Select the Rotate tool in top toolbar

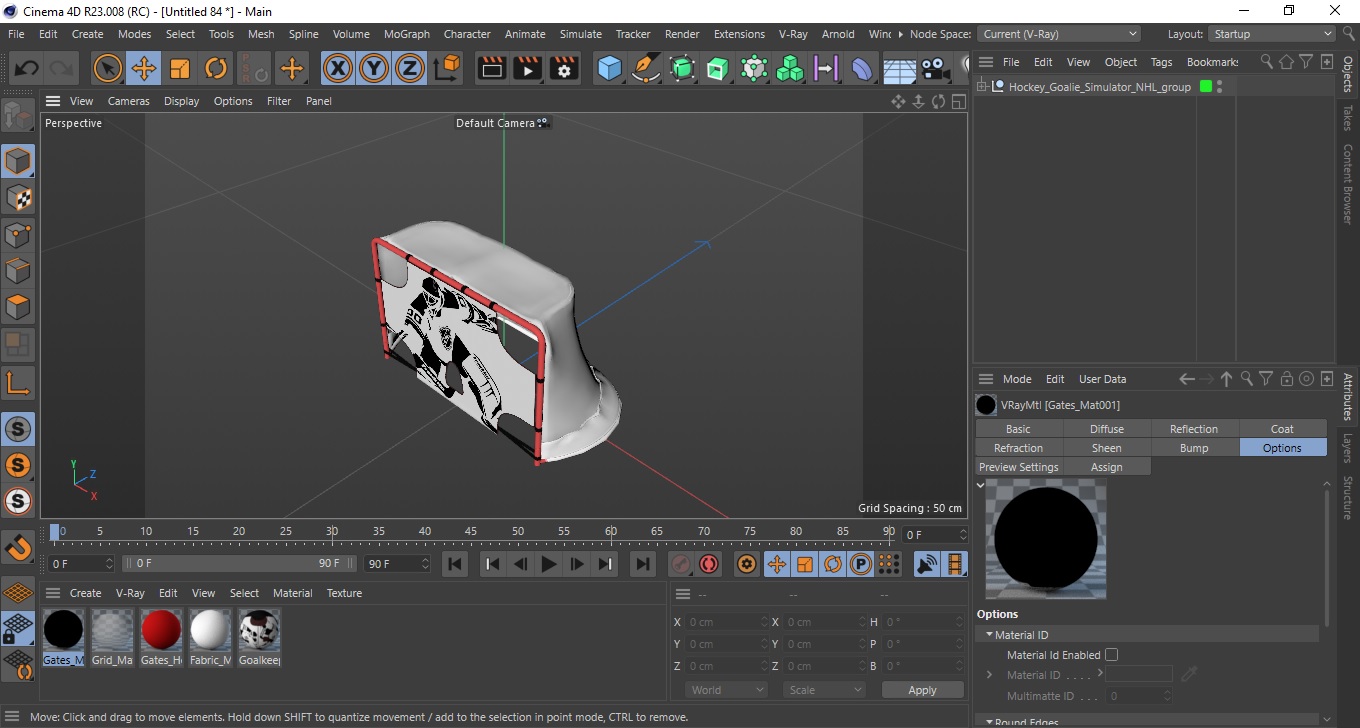216,69
